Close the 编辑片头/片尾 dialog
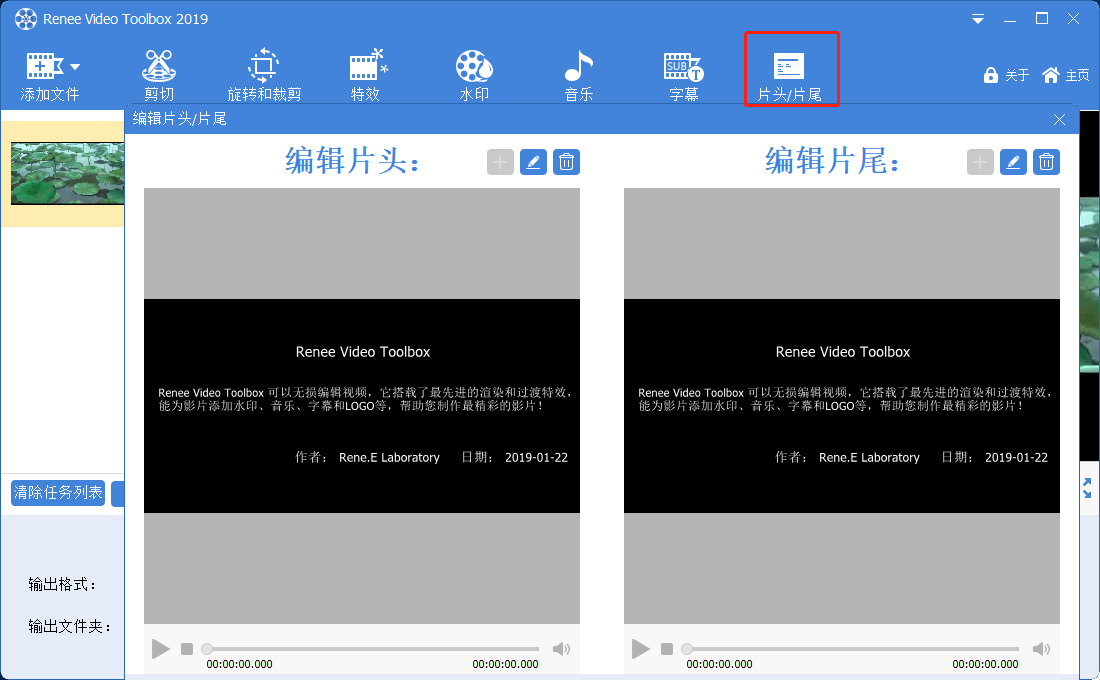Screen dimensions: 1100x680 coord(1059,119)
